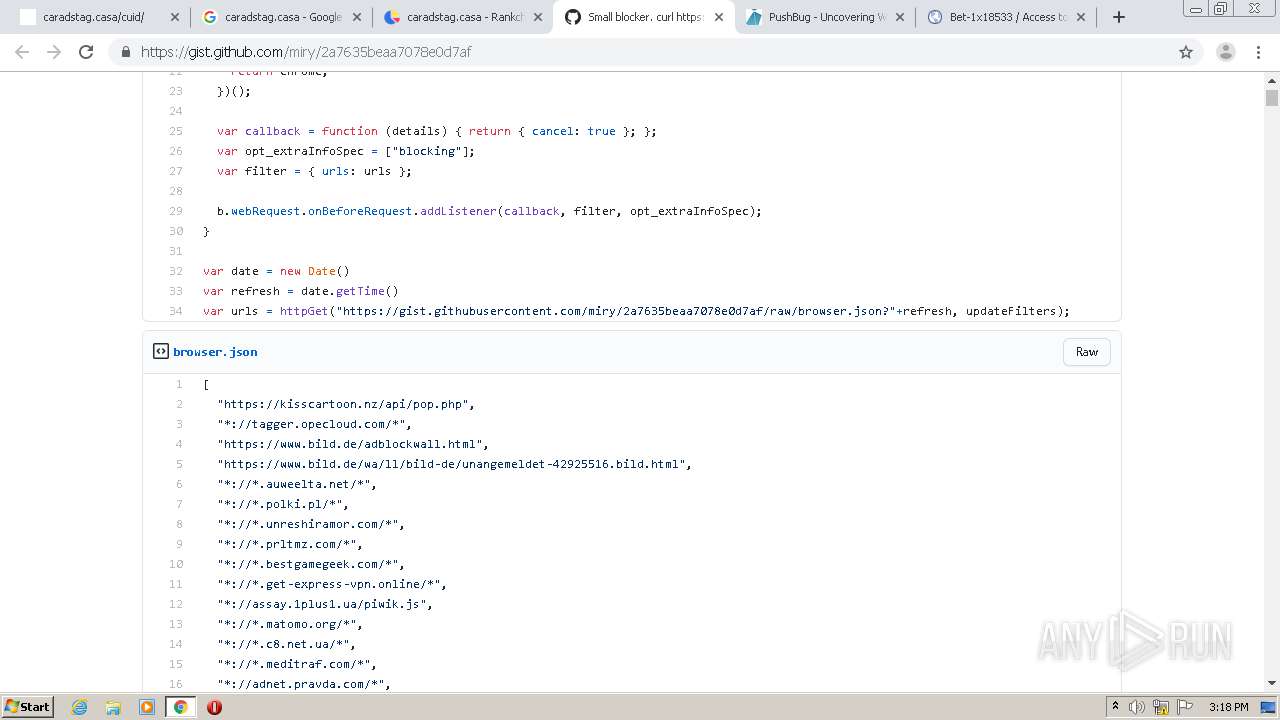Click the httpGet githubusercontent URL string
Screen dimensions: 1280x720
coord(615,311)
